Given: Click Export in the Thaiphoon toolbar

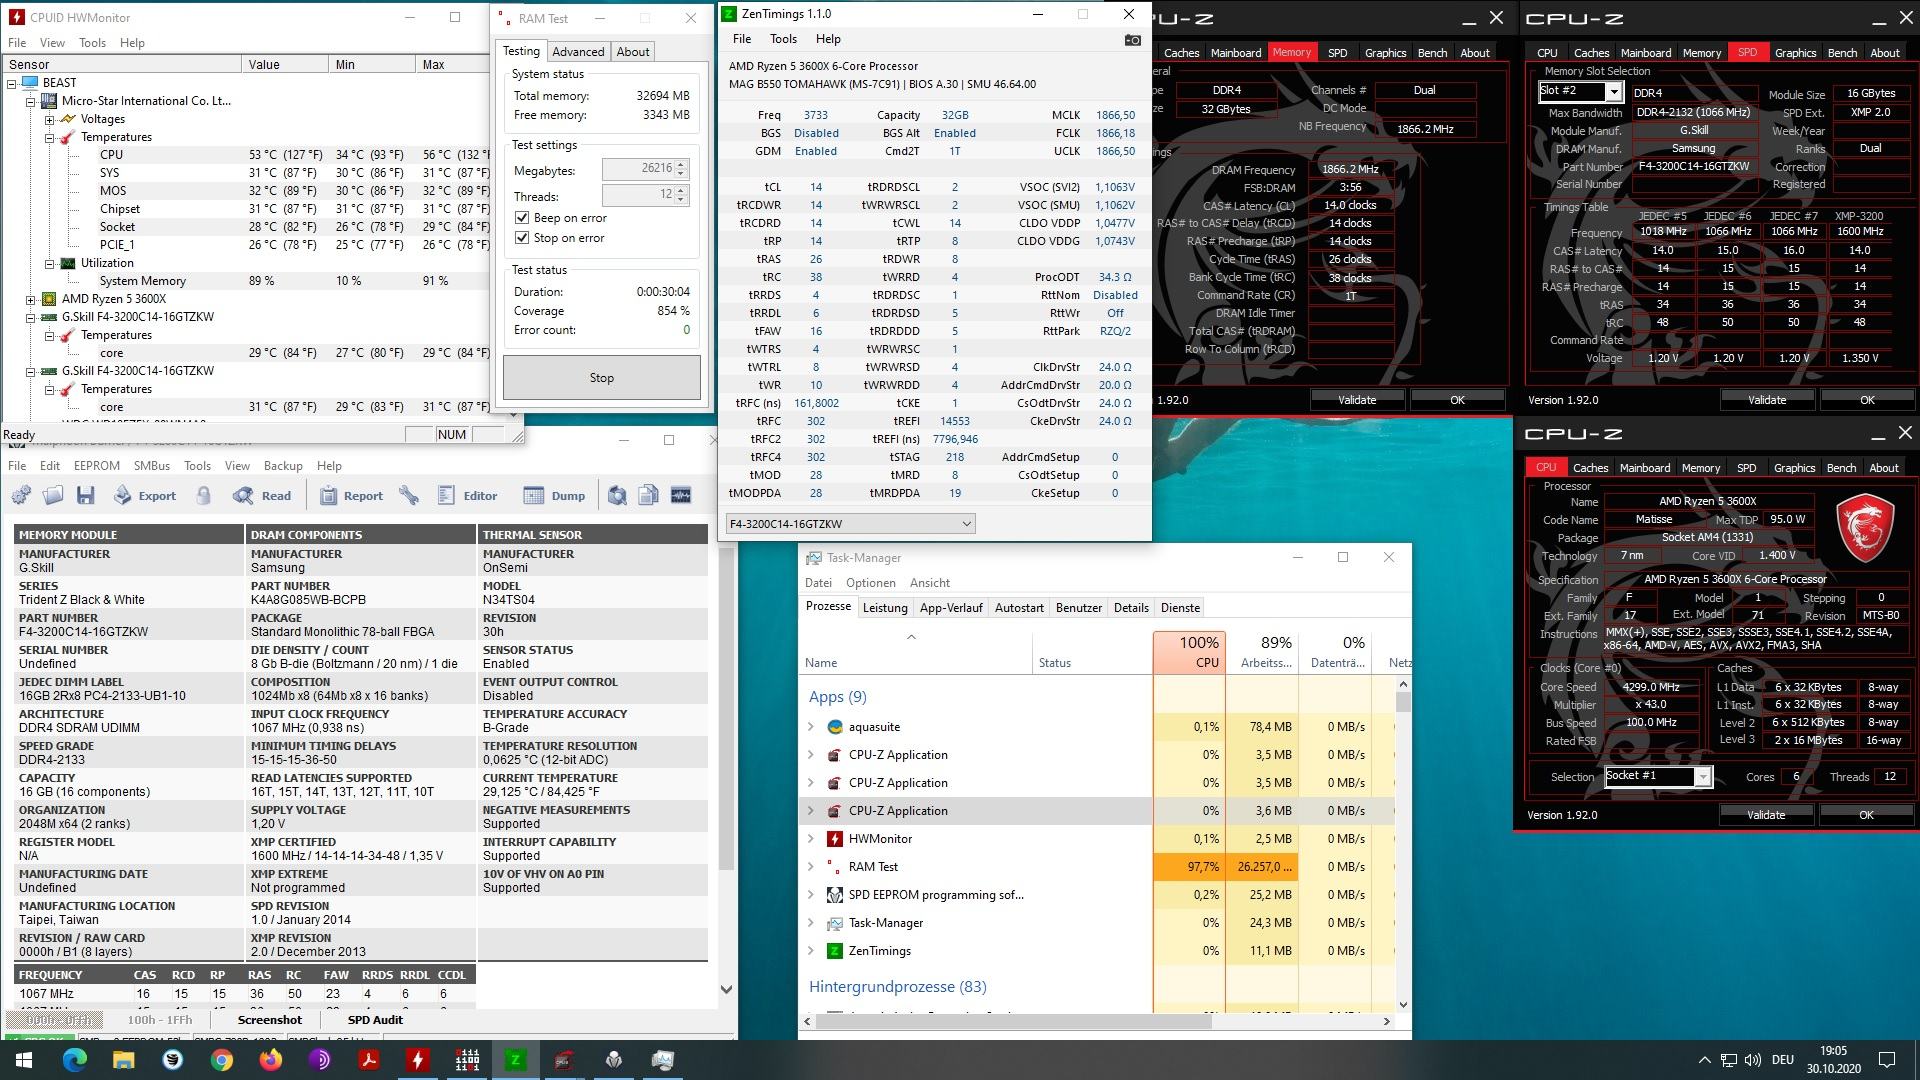Looking at the screenshot, I should (144, 495).
